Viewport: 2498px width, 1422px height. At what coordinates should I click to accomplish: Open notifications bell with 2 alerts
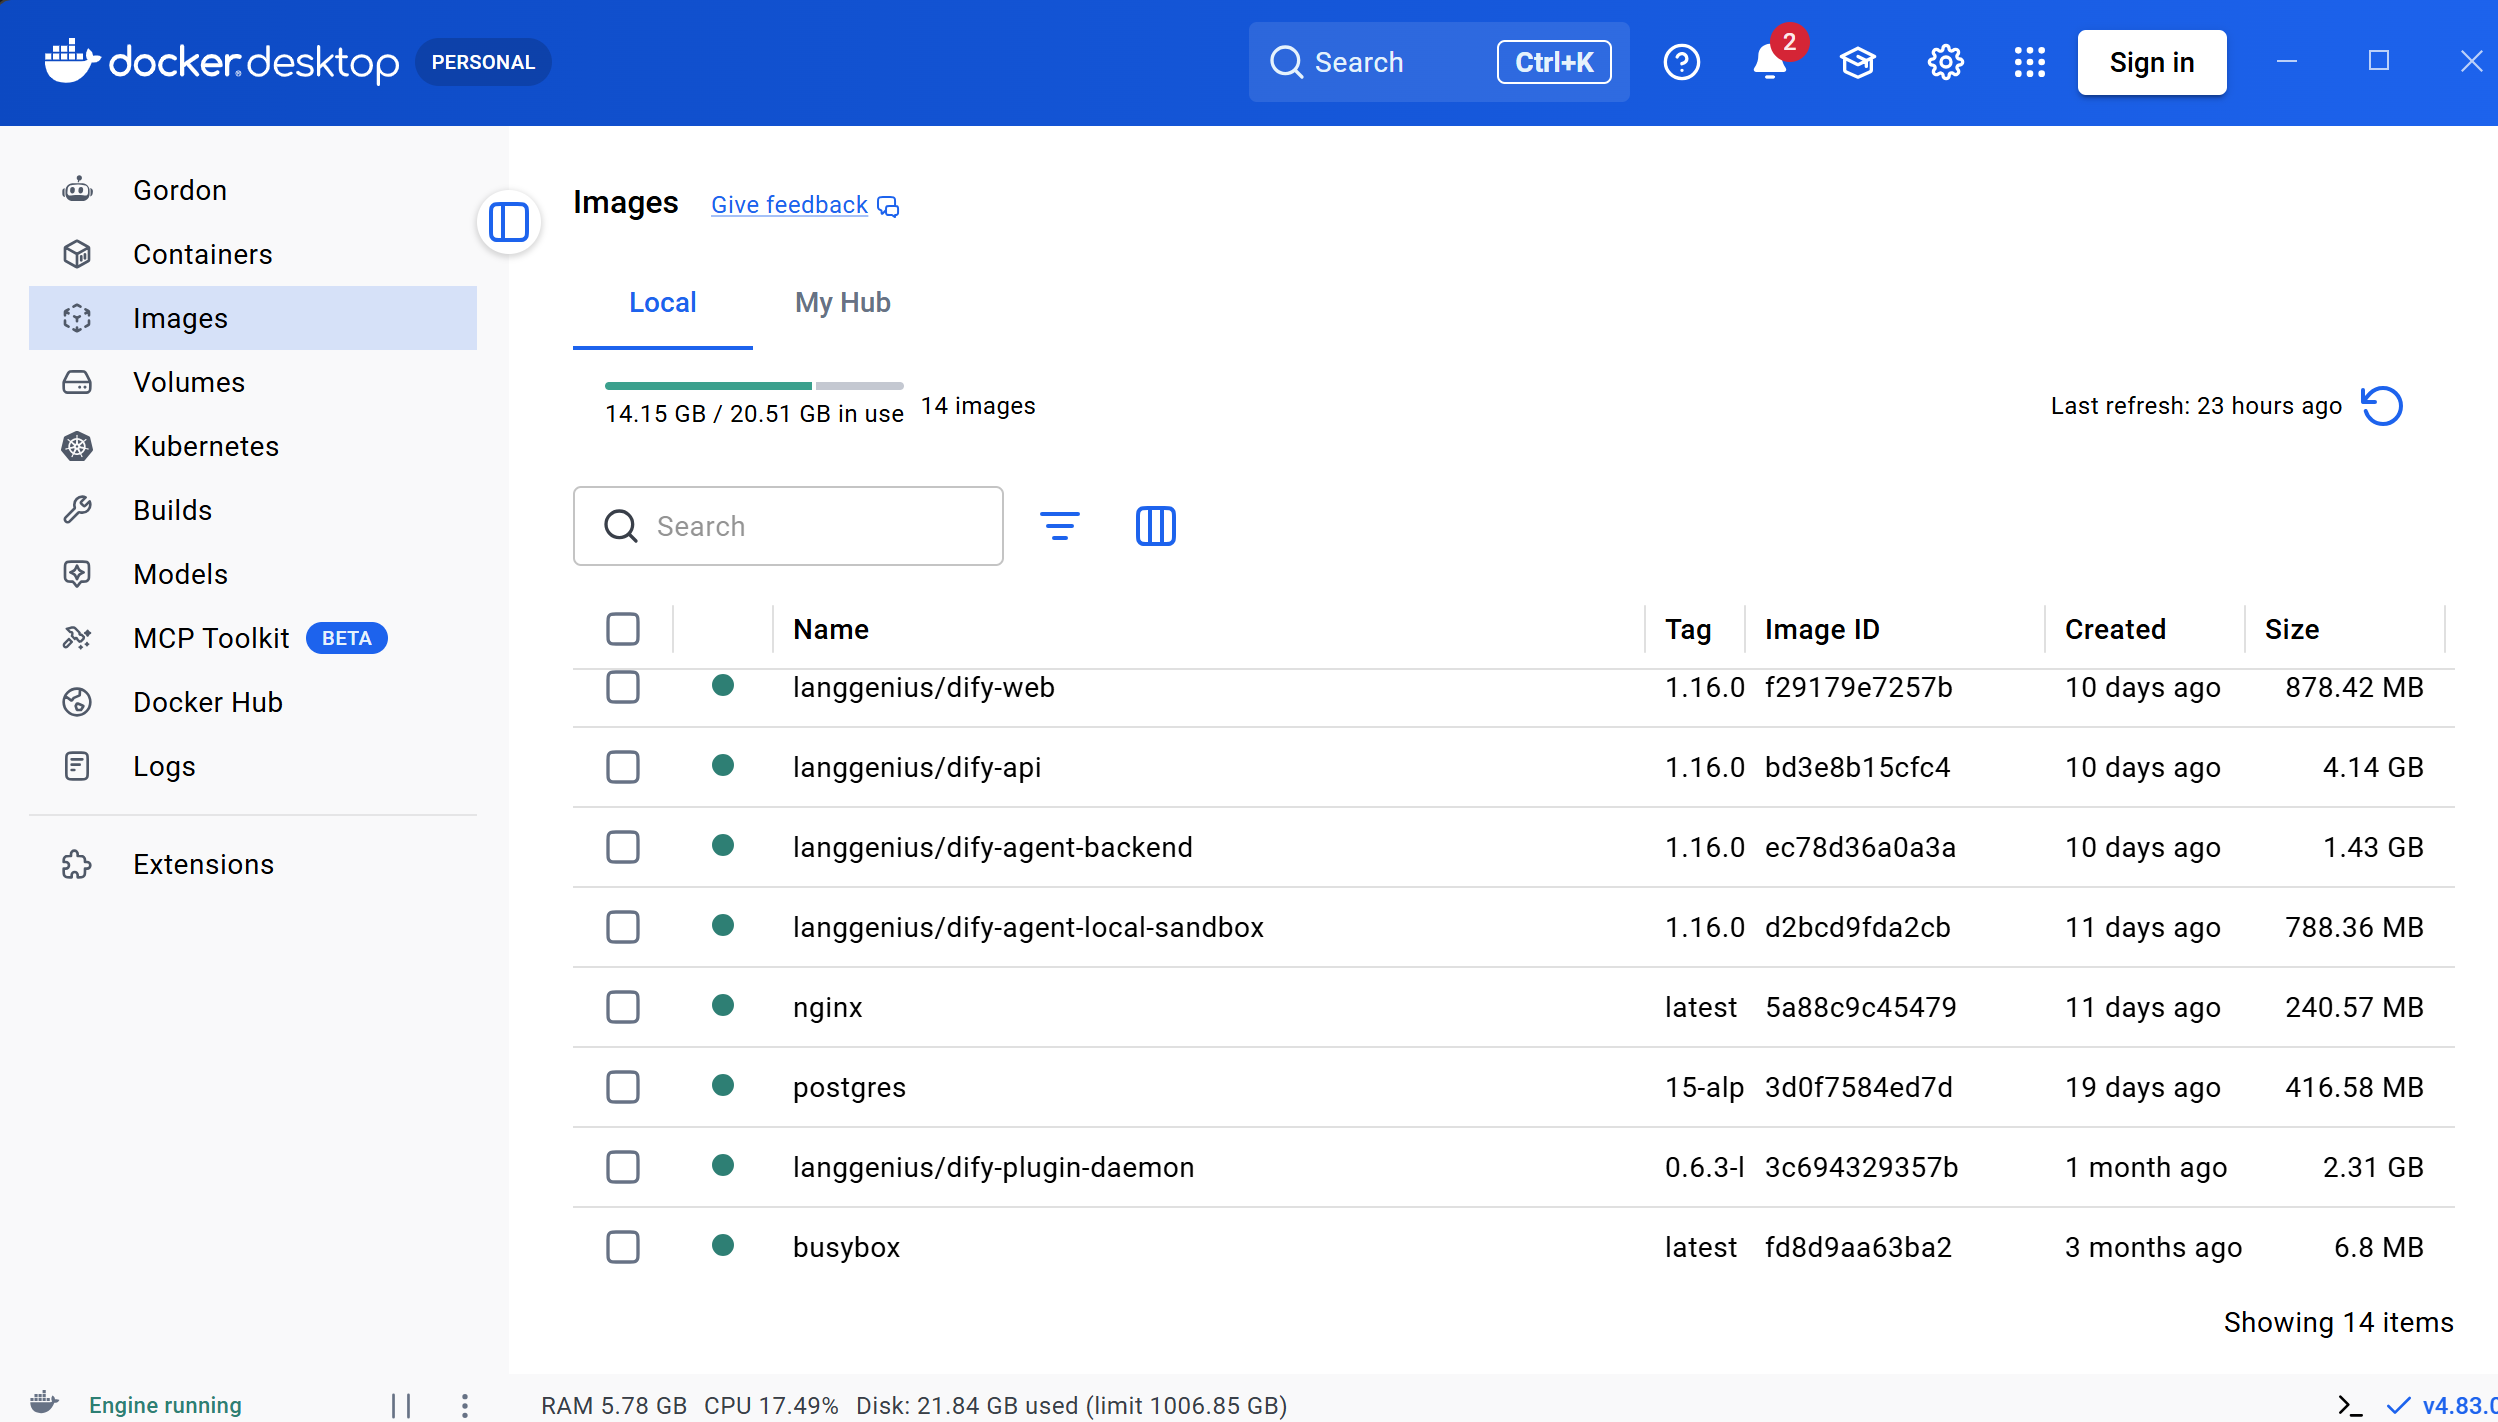1770,62
